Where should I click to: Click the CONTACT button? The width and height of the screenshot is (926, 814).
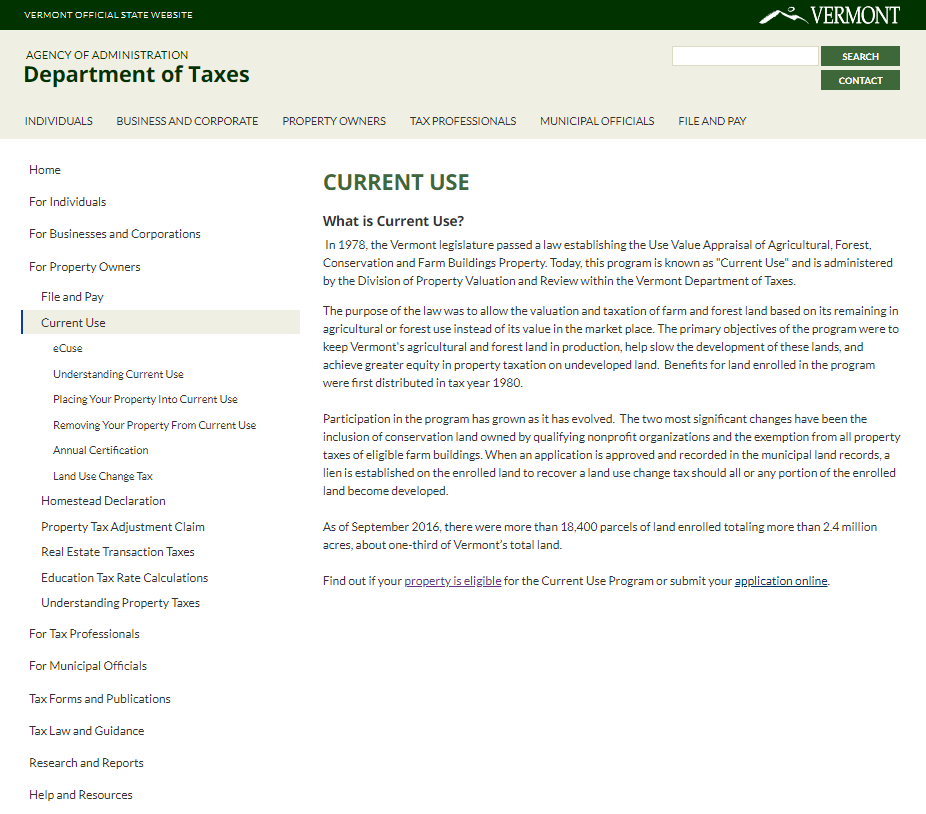pos(860,80)
